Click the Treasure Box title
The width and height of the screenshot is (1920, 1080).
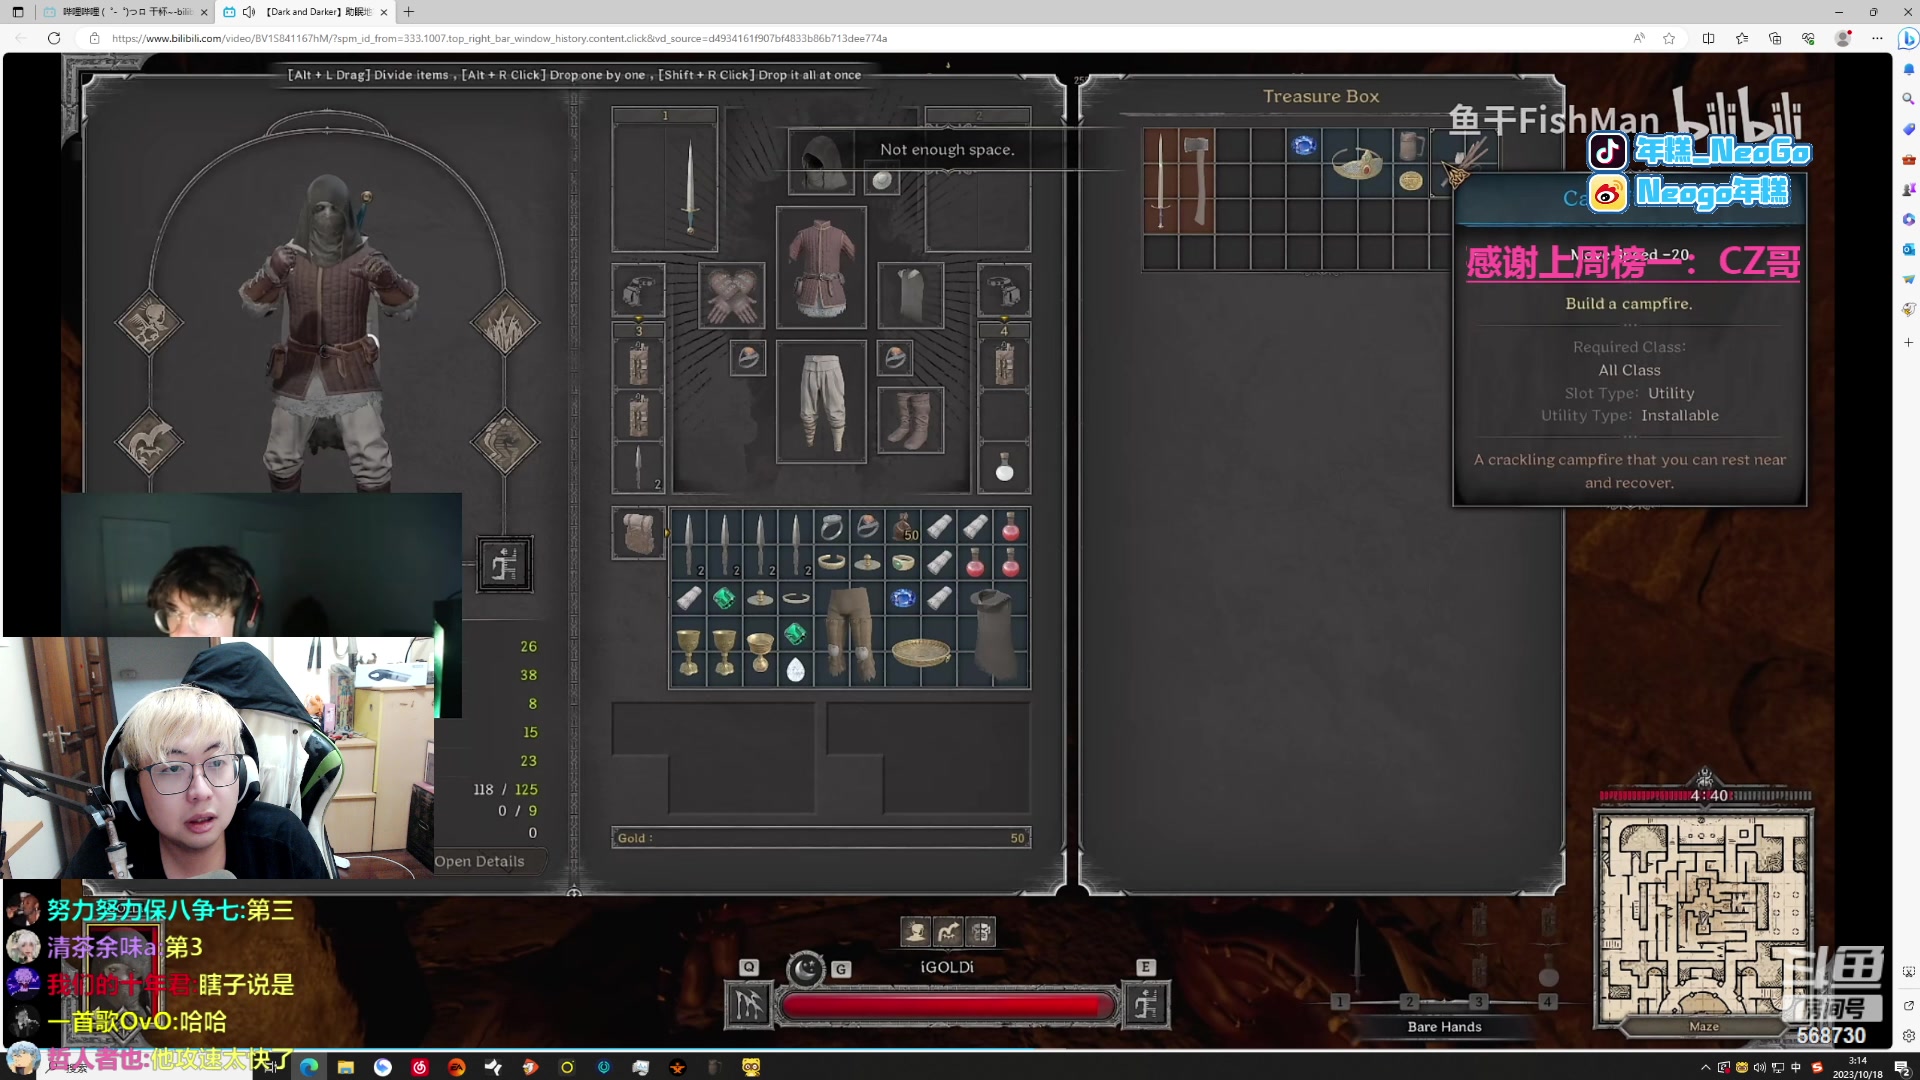(1320, 96)
